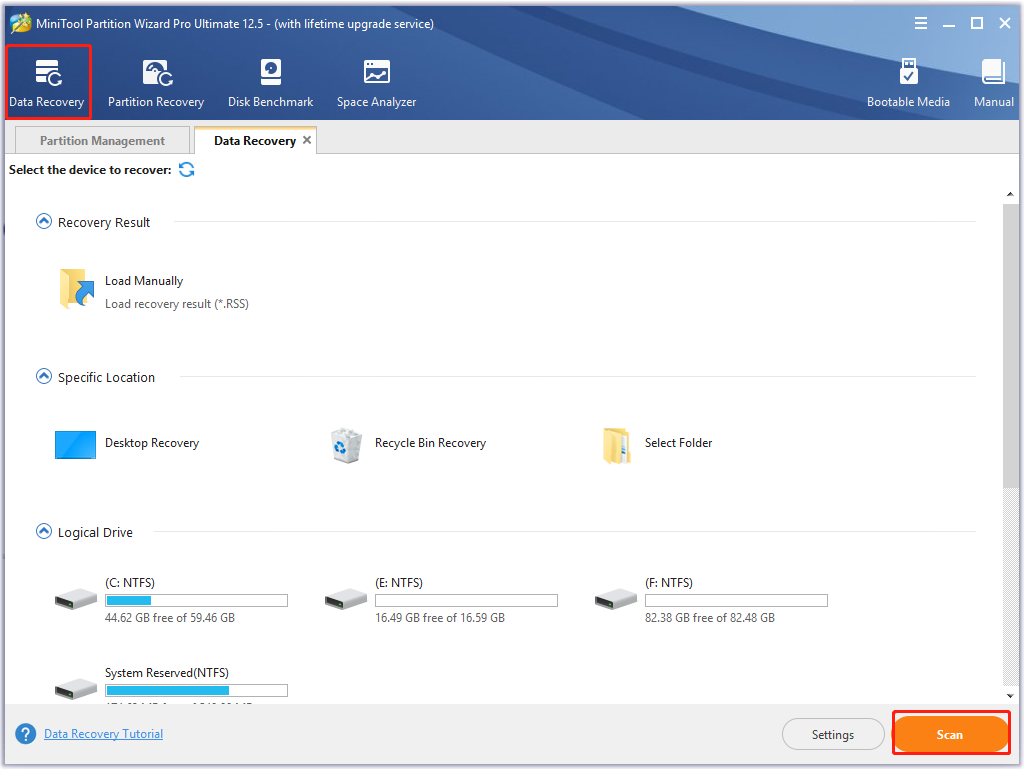1029x773 pixels.
Task: Select the Recycle Bin Recovery label
Action: coord(430,443)
